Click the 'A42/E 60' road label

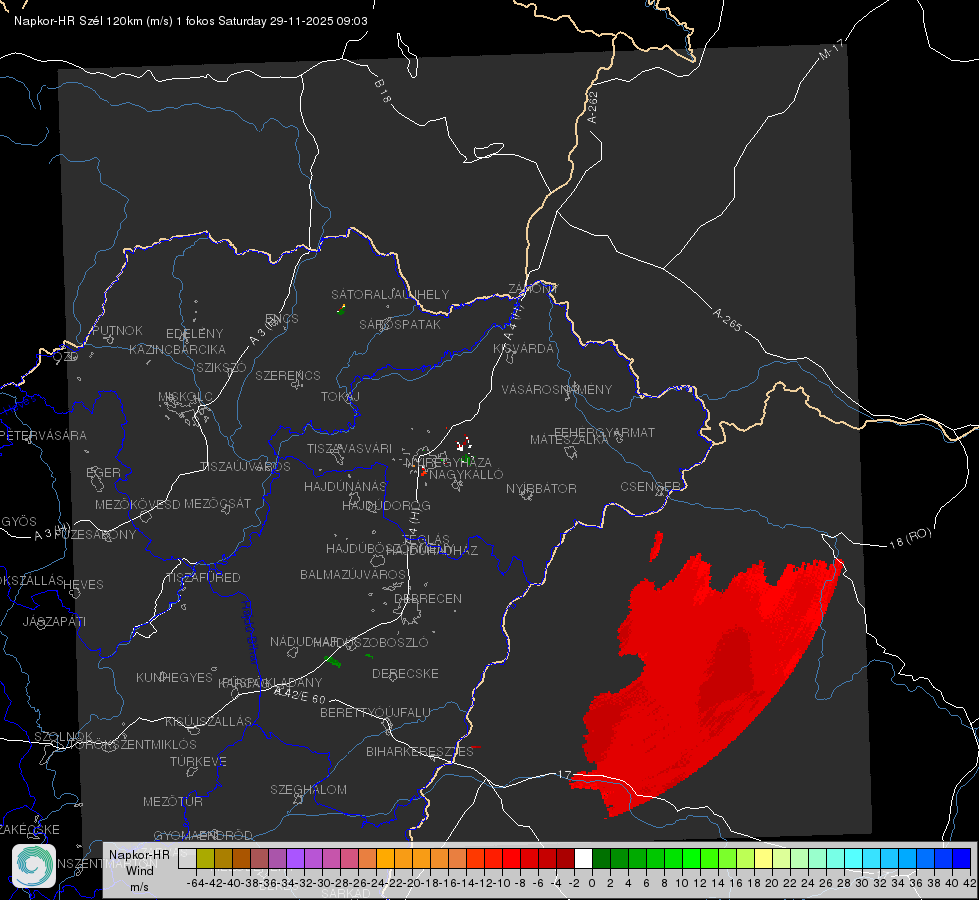coord(300,695)
